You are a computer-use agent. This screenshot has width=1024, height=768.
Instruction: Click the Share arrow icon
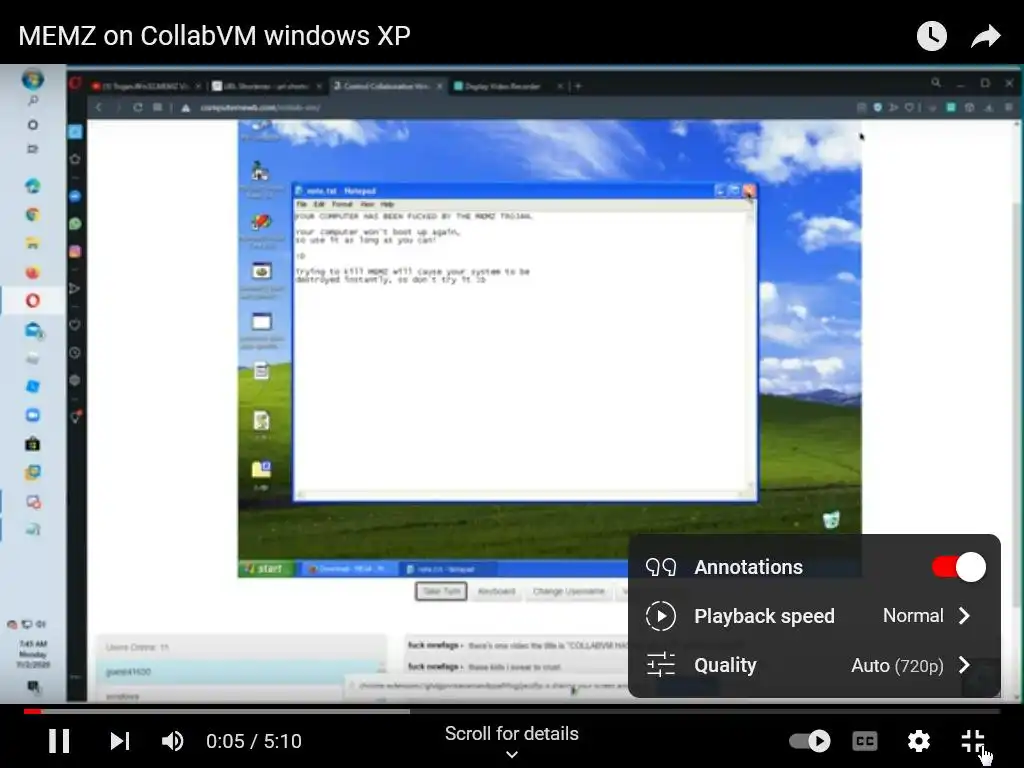point(985,36)
